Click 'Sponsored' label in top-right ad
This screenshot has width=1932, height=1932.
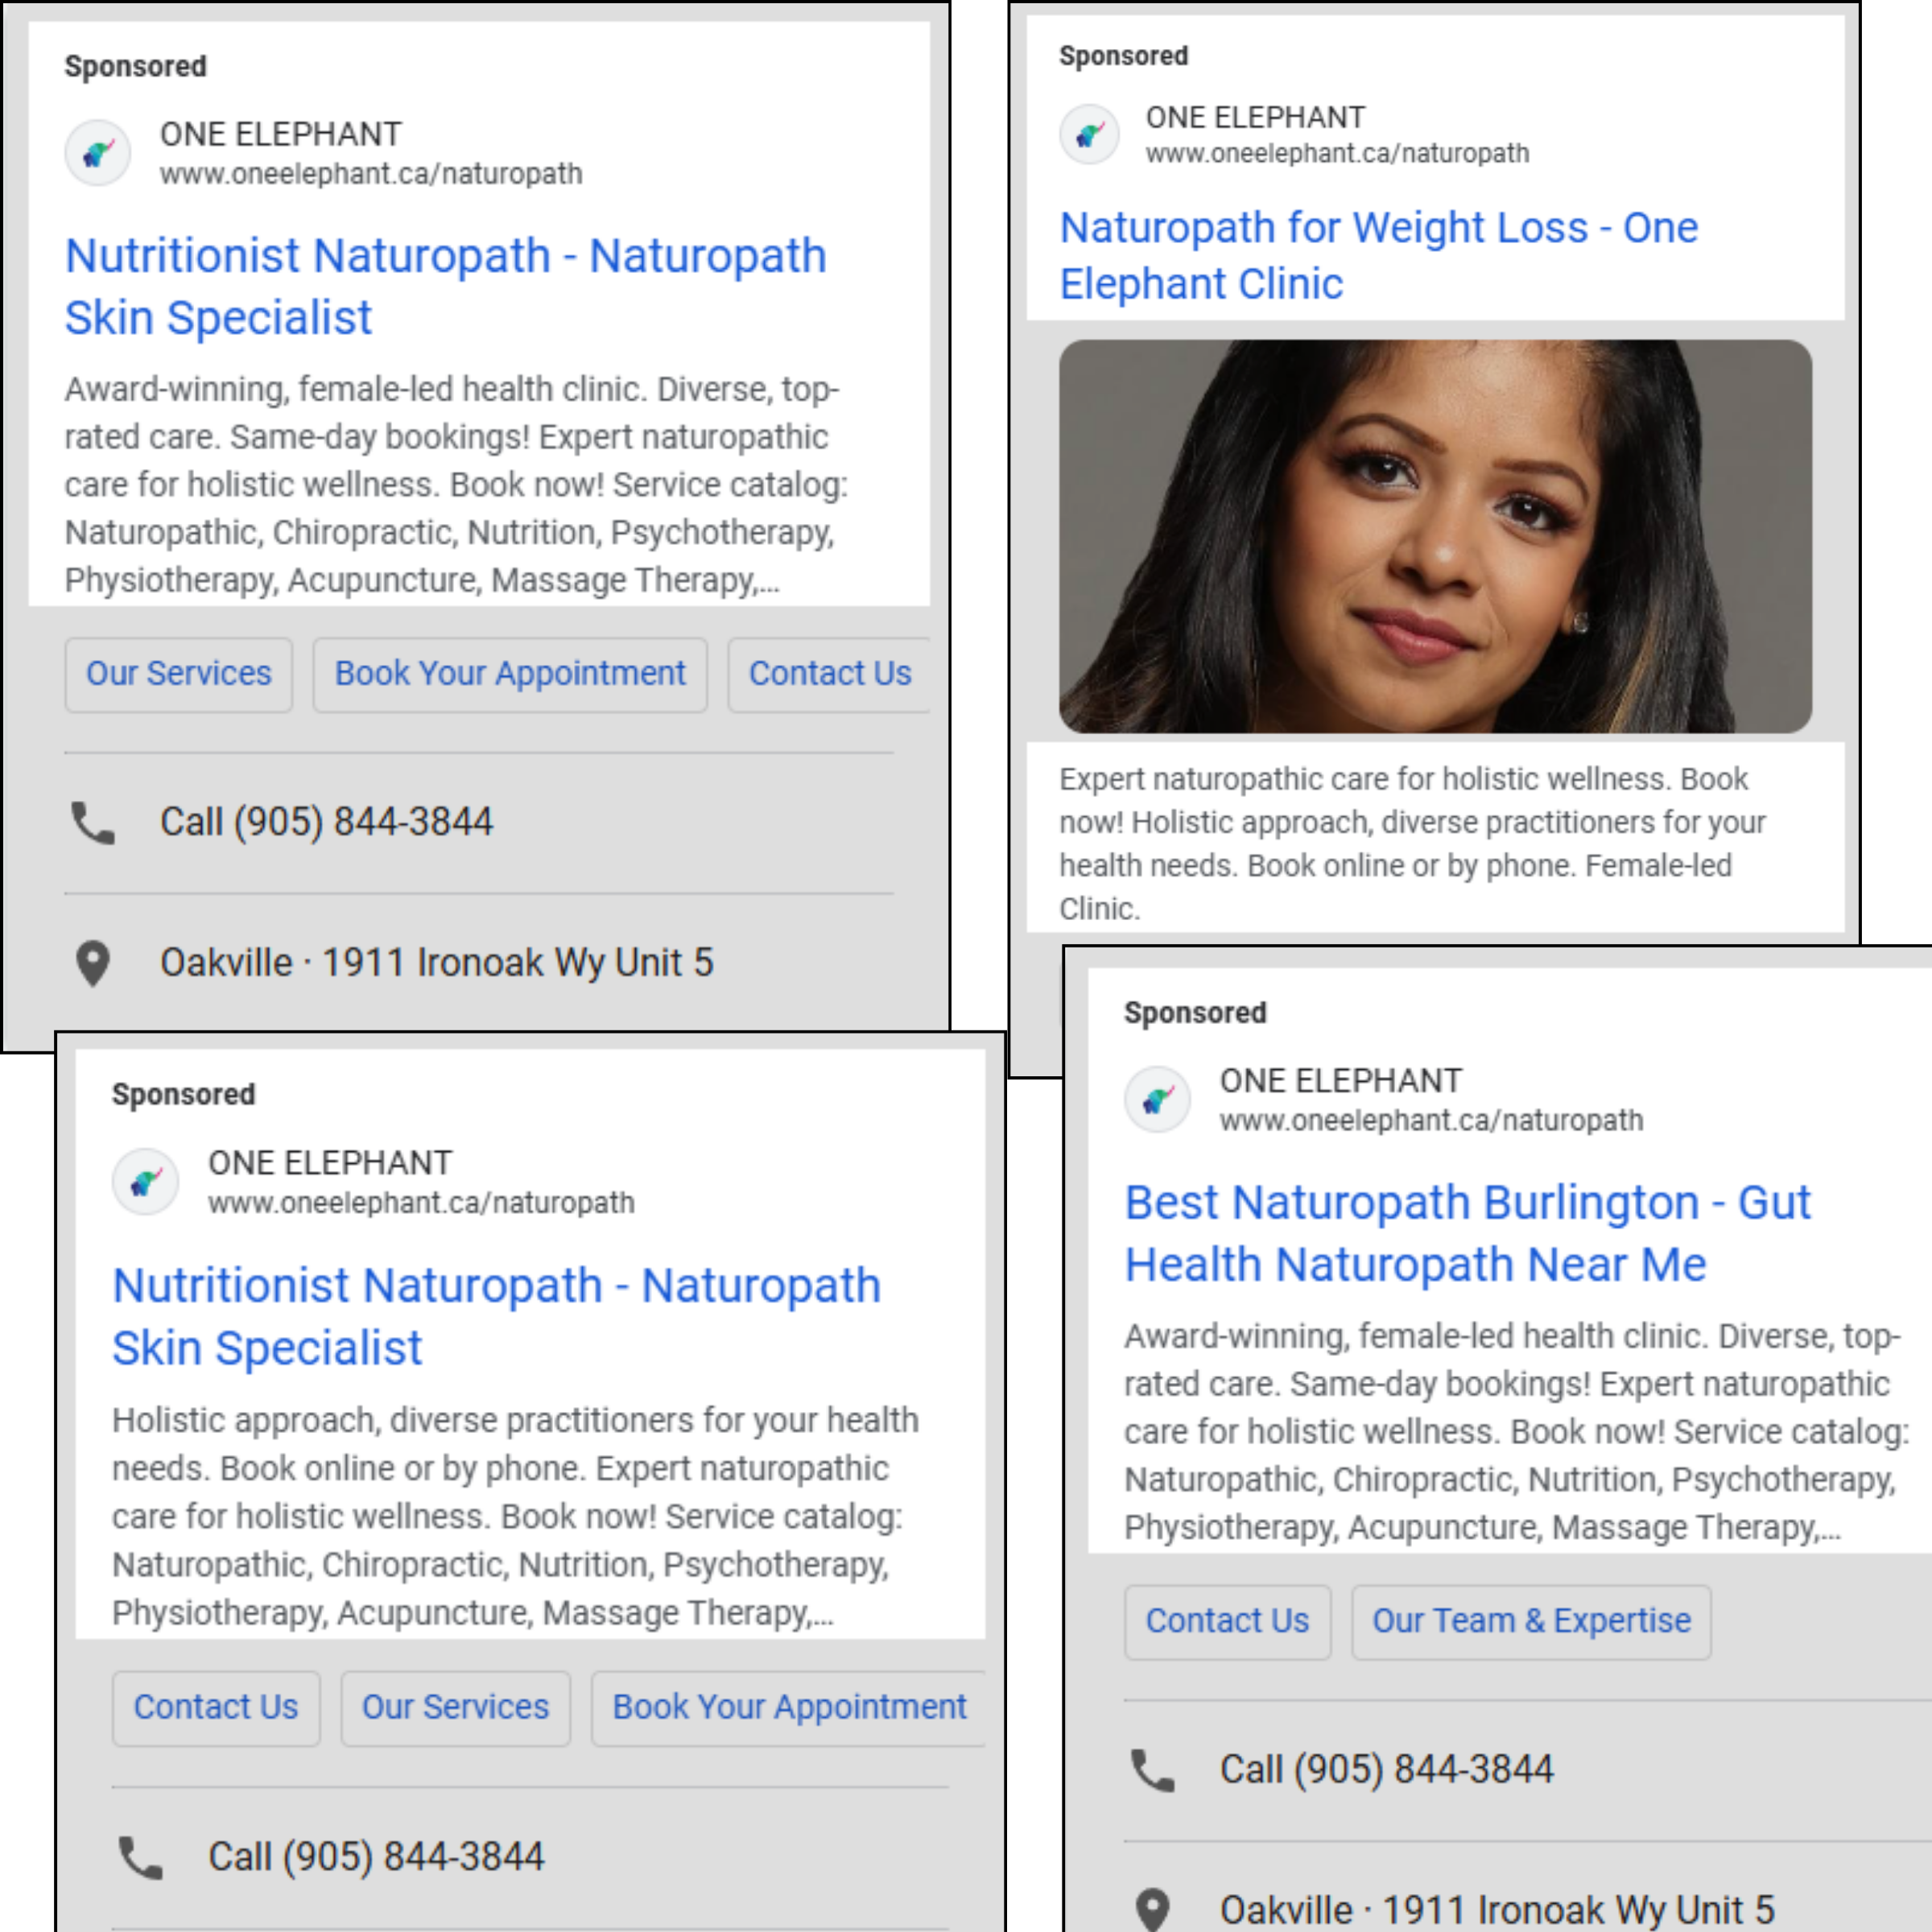click(1124, 56)
